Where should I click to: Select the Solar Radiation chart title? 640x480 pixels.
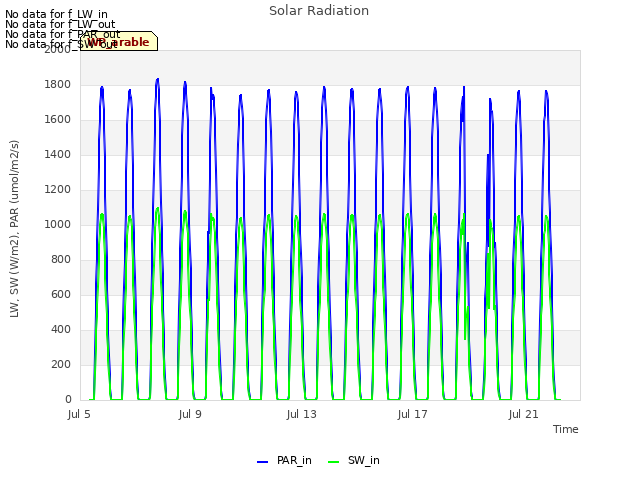pyautogui.click(x=319, y=11)
